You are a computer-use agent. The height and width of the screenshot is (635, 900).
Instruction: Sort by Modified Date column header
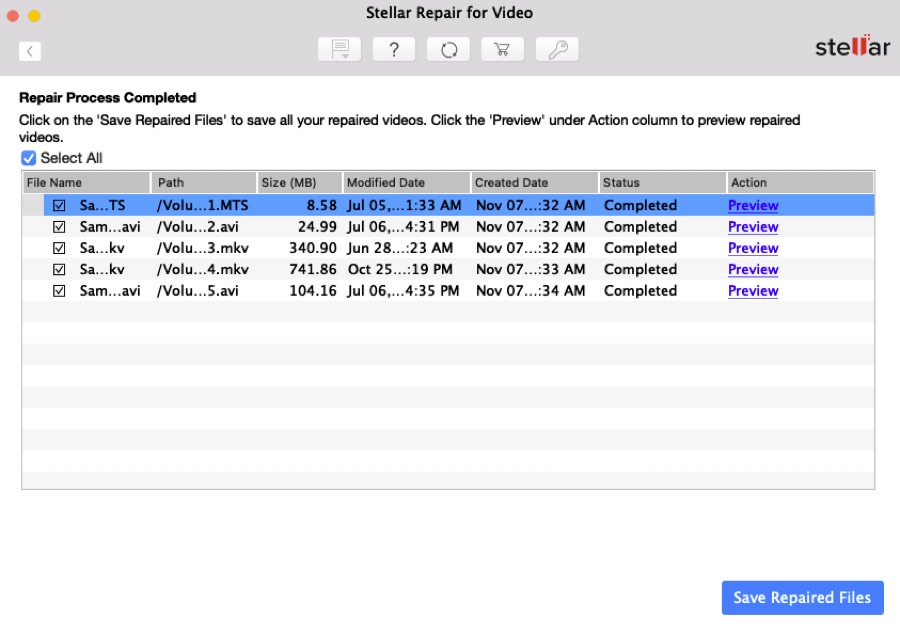(x=405, y=183)
